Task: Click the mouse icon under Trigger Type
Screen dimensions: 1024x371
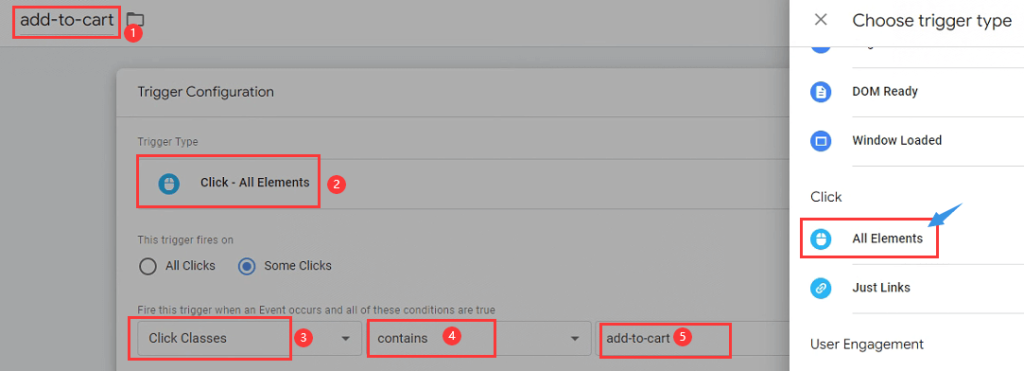Action: click(x=168, y=184)
